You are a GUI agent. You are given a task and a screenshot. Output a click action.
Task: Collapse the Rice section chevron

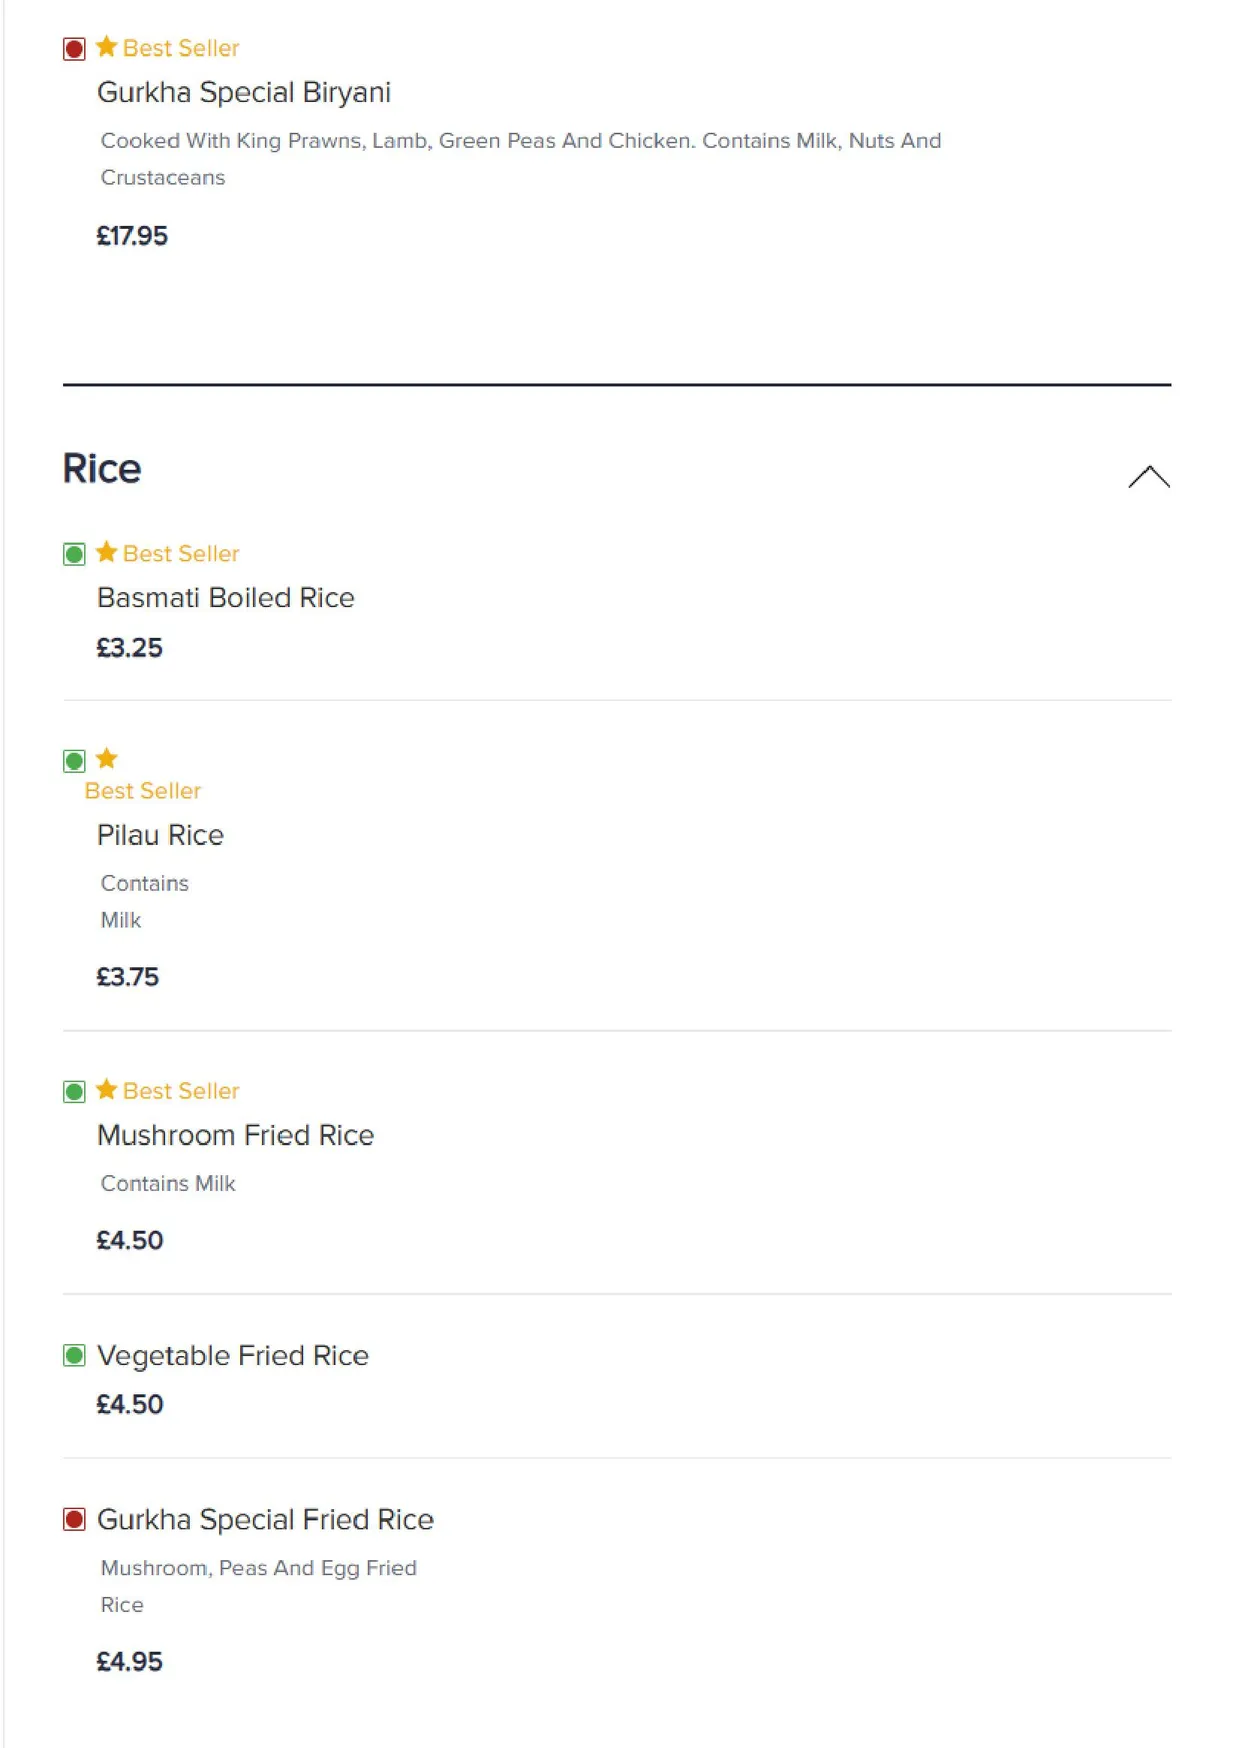pos(1148,477)
